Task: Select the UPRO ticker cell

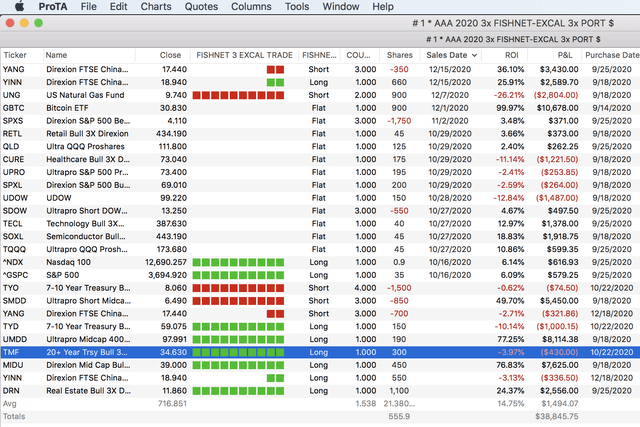Action: (14, 172)
